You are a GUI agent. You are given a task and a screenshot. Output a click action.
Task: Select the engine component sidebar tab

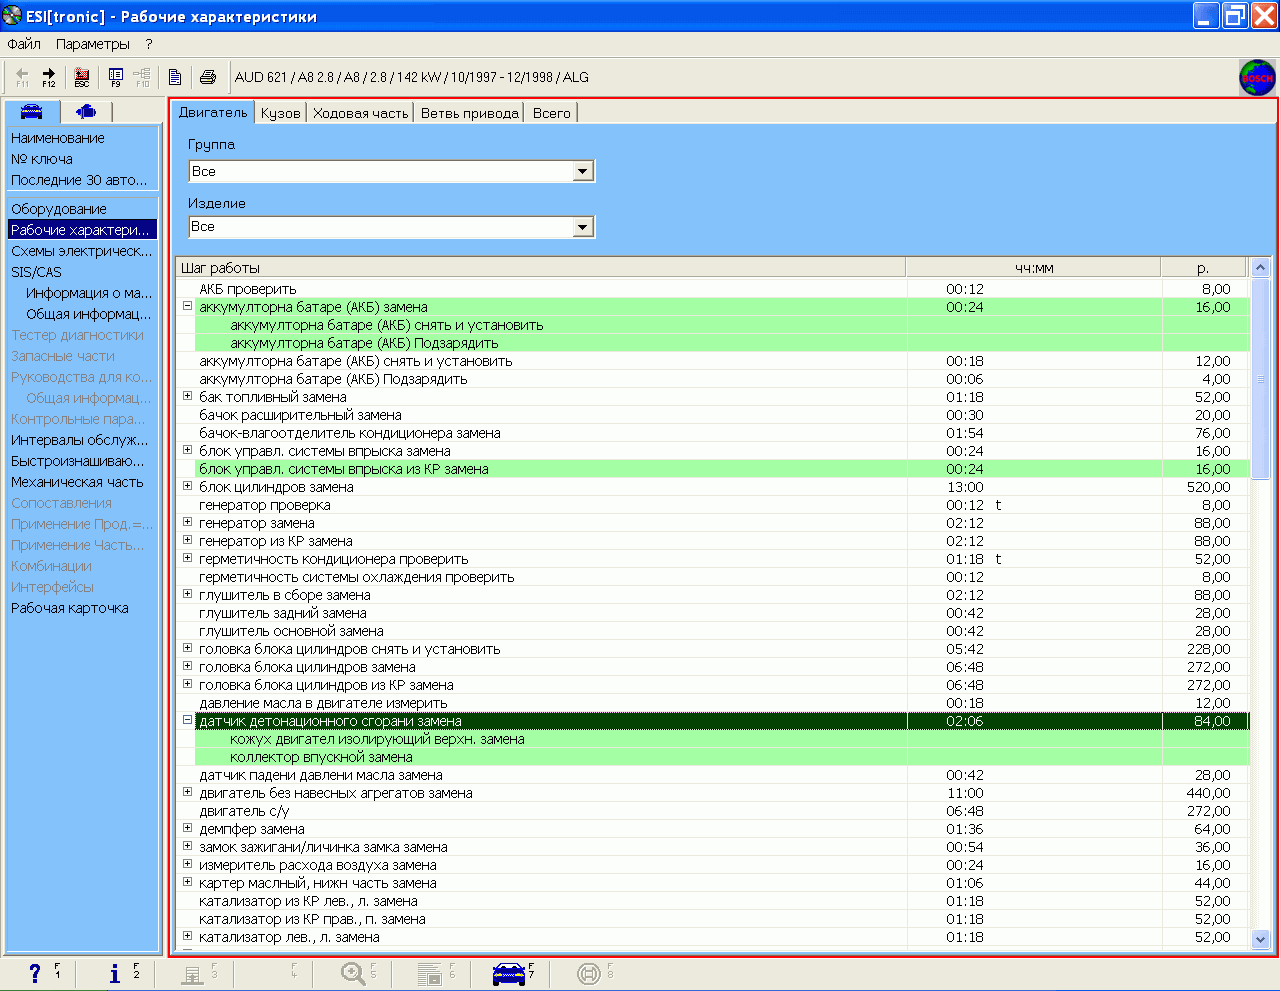coord(86,111)
